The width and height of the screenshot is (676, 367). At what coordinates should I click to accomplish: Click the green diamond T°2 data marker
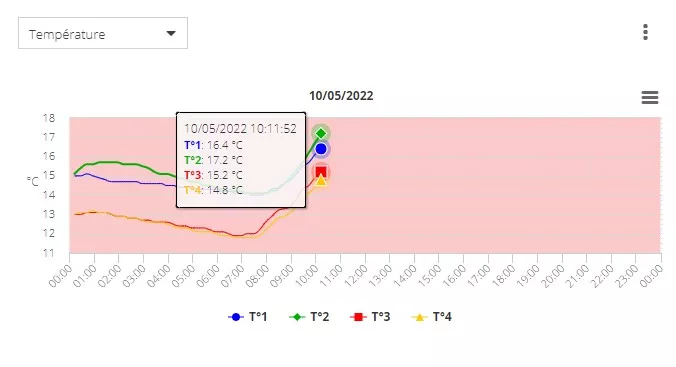(321, 133)
